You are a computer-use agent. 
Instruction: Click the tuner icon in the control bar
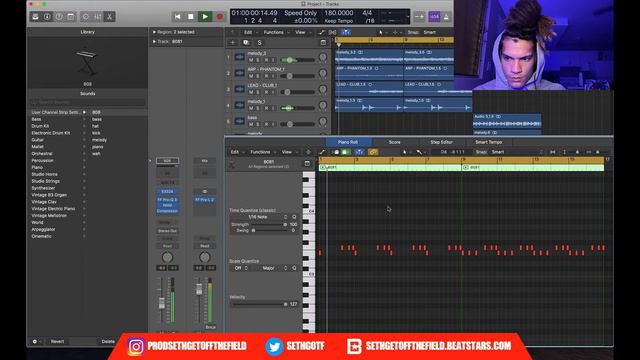coord(419,17)
